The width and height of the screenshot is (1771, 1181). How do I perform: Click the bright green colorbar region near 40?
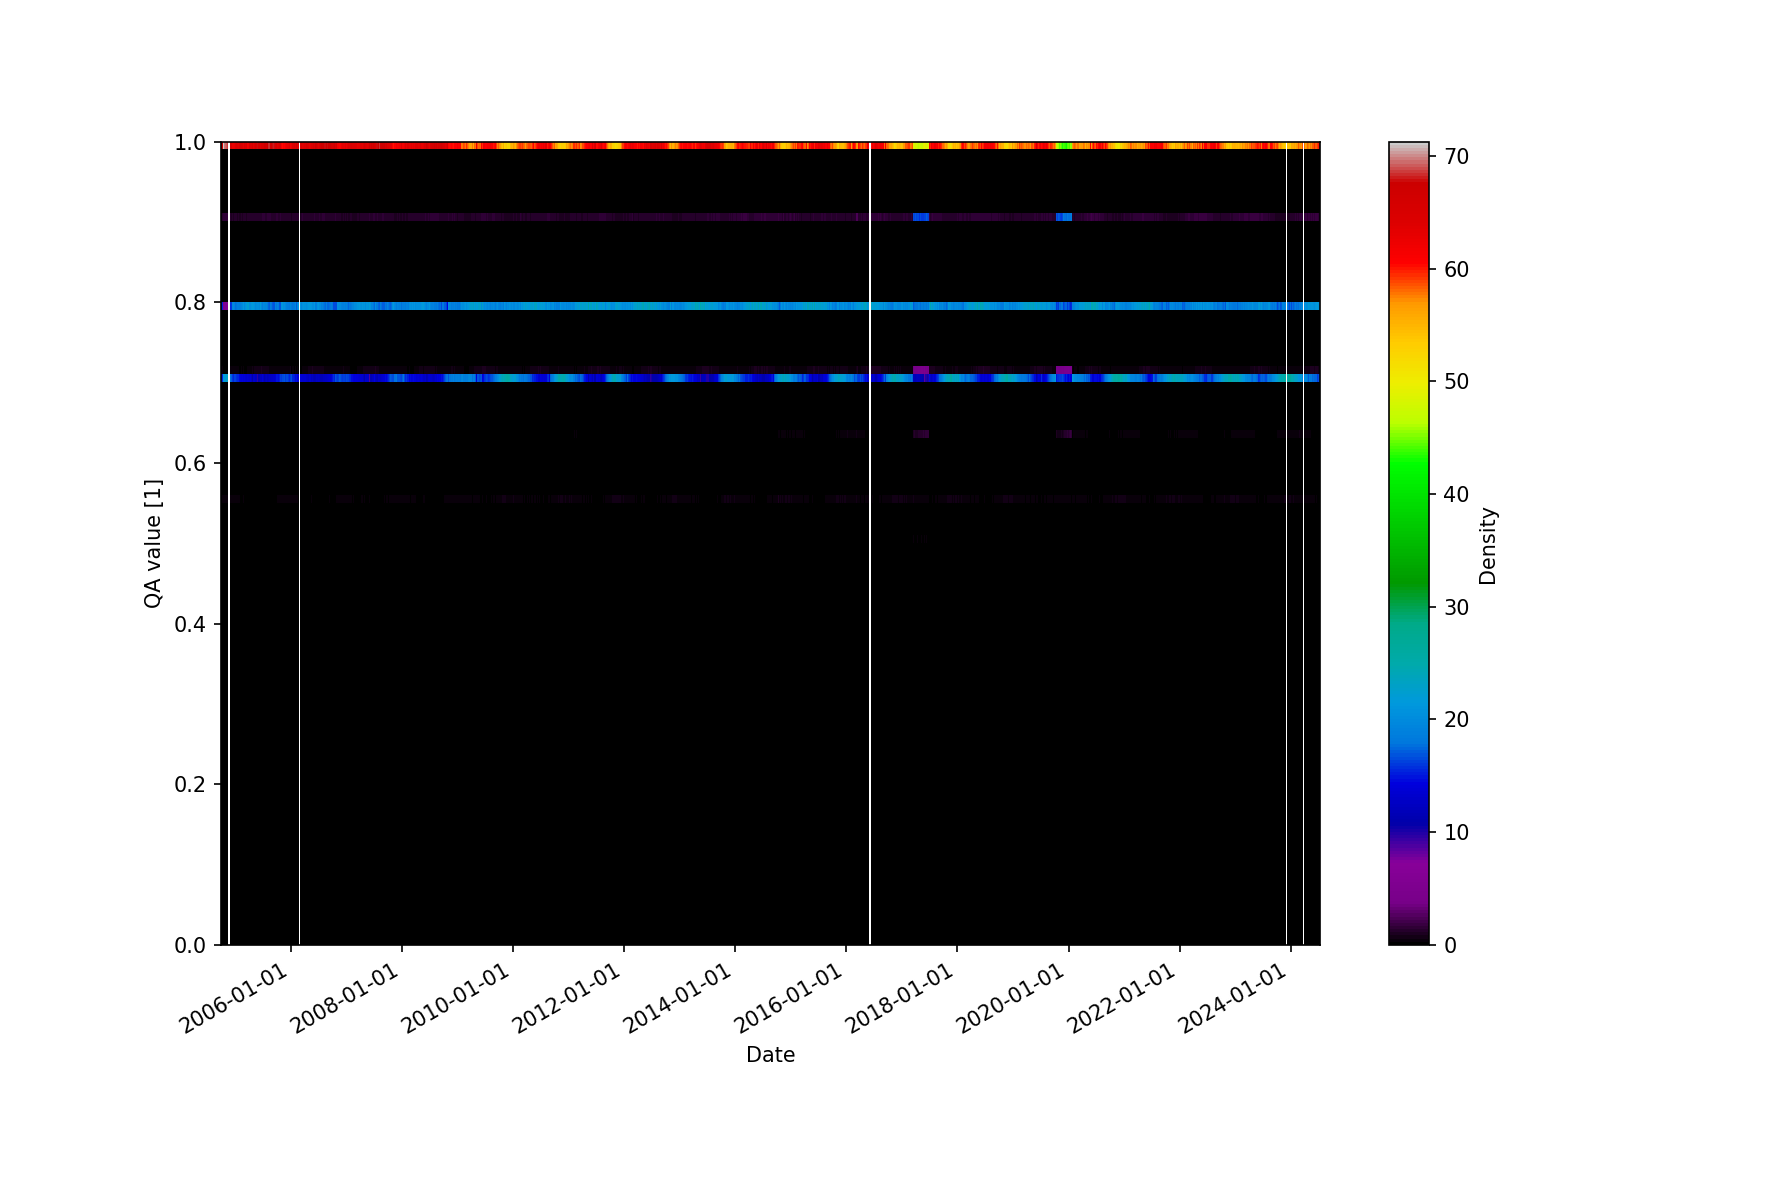[1408, 494]
